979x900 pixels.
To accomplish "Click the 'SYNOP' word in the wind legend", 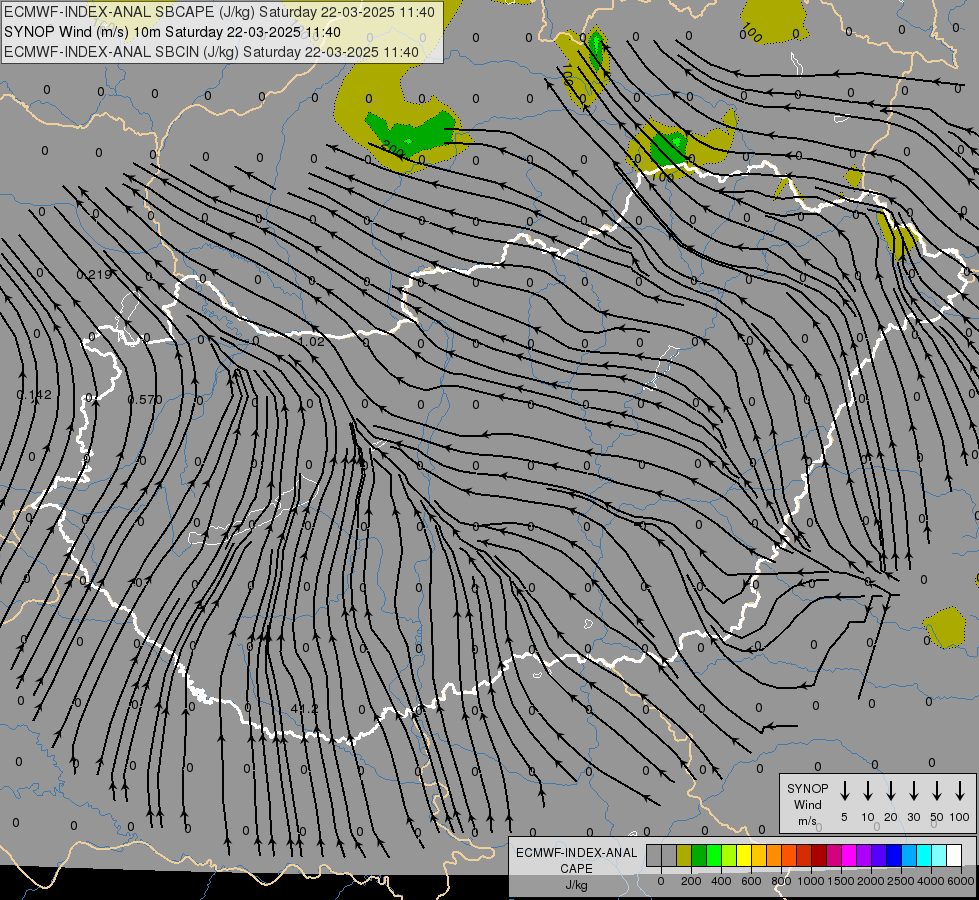I will (807, 788).
